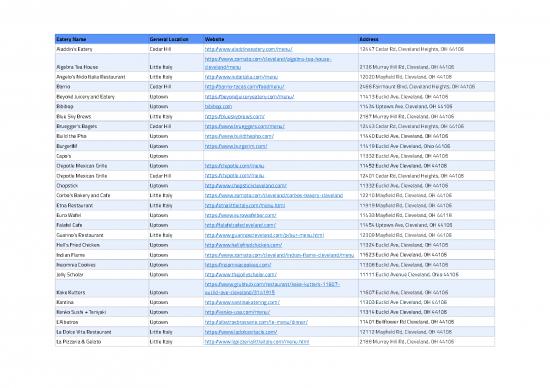
Task: Select the 'Barrio' name cell
Action: click(x=102, y=87)
